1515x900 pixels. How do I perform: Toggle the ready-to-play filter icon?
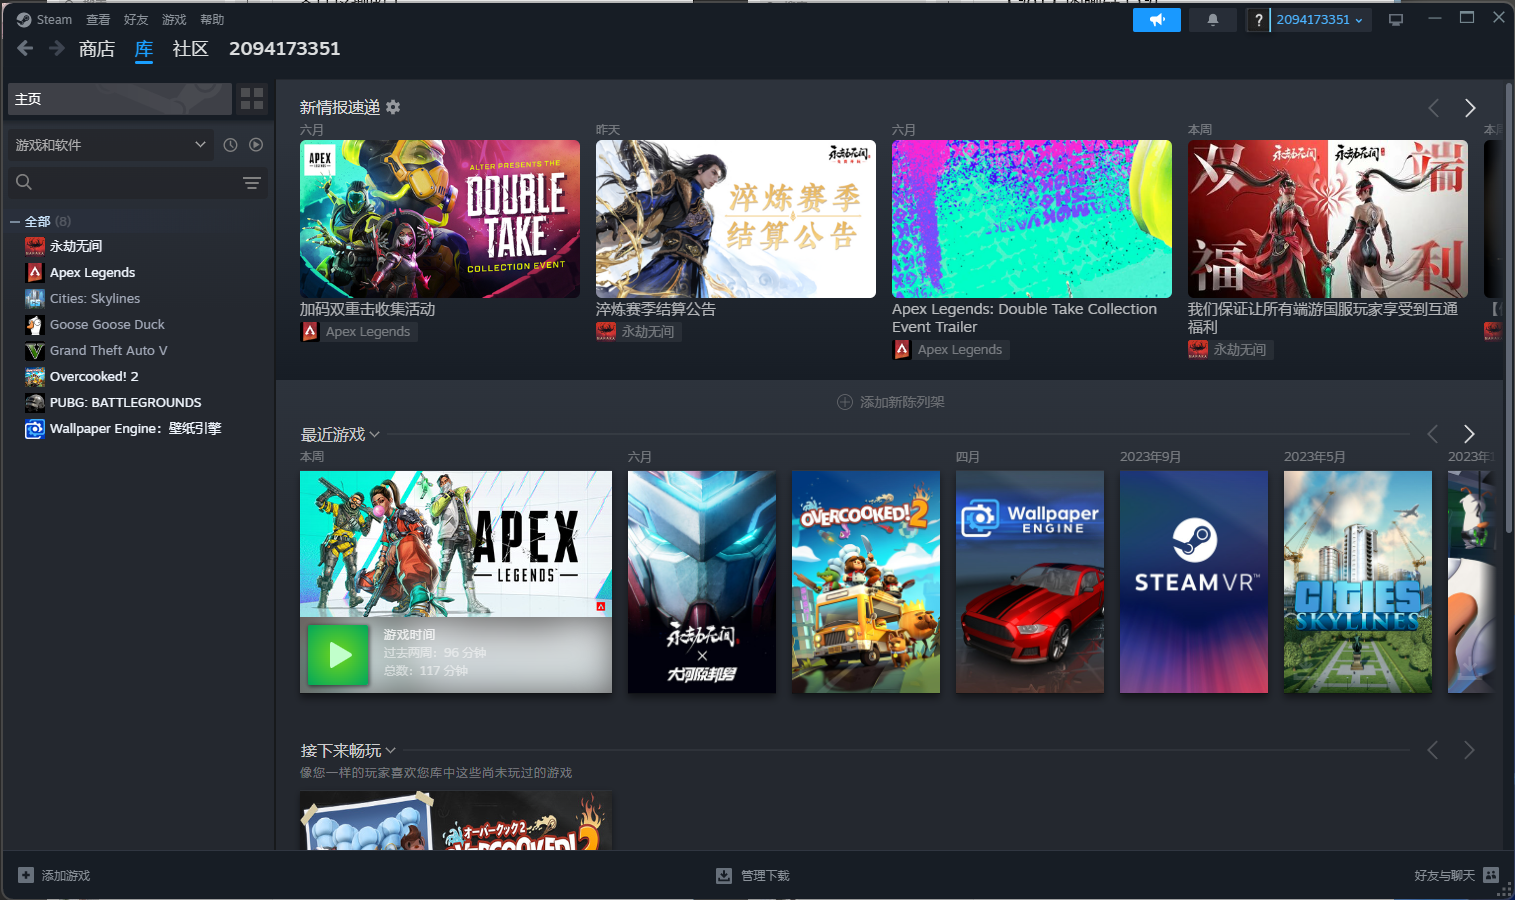coord(256,145)
